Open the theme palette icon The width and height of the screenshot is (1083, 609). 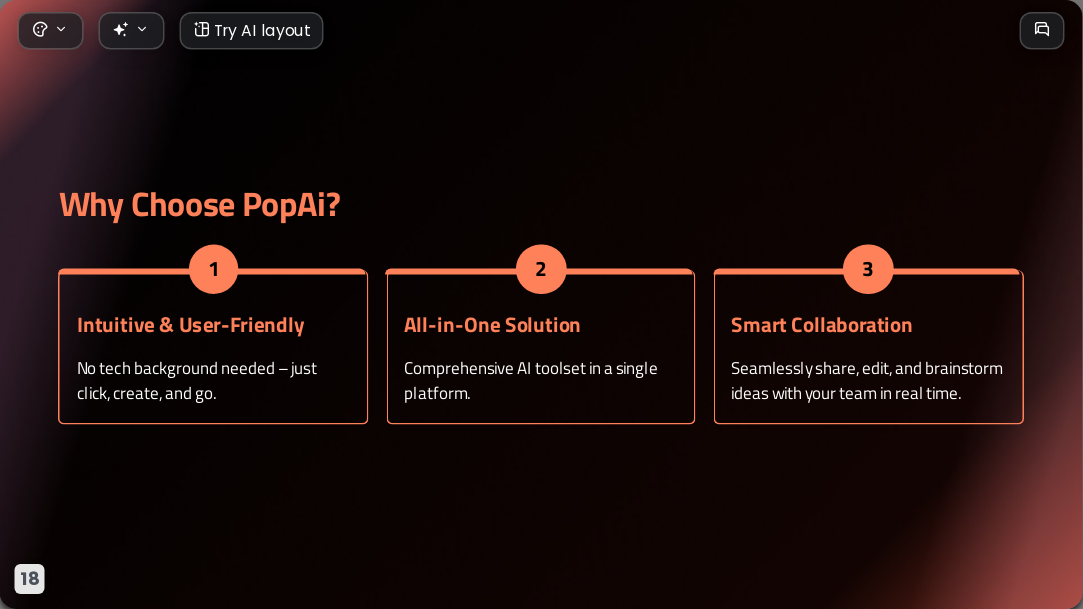40,30
